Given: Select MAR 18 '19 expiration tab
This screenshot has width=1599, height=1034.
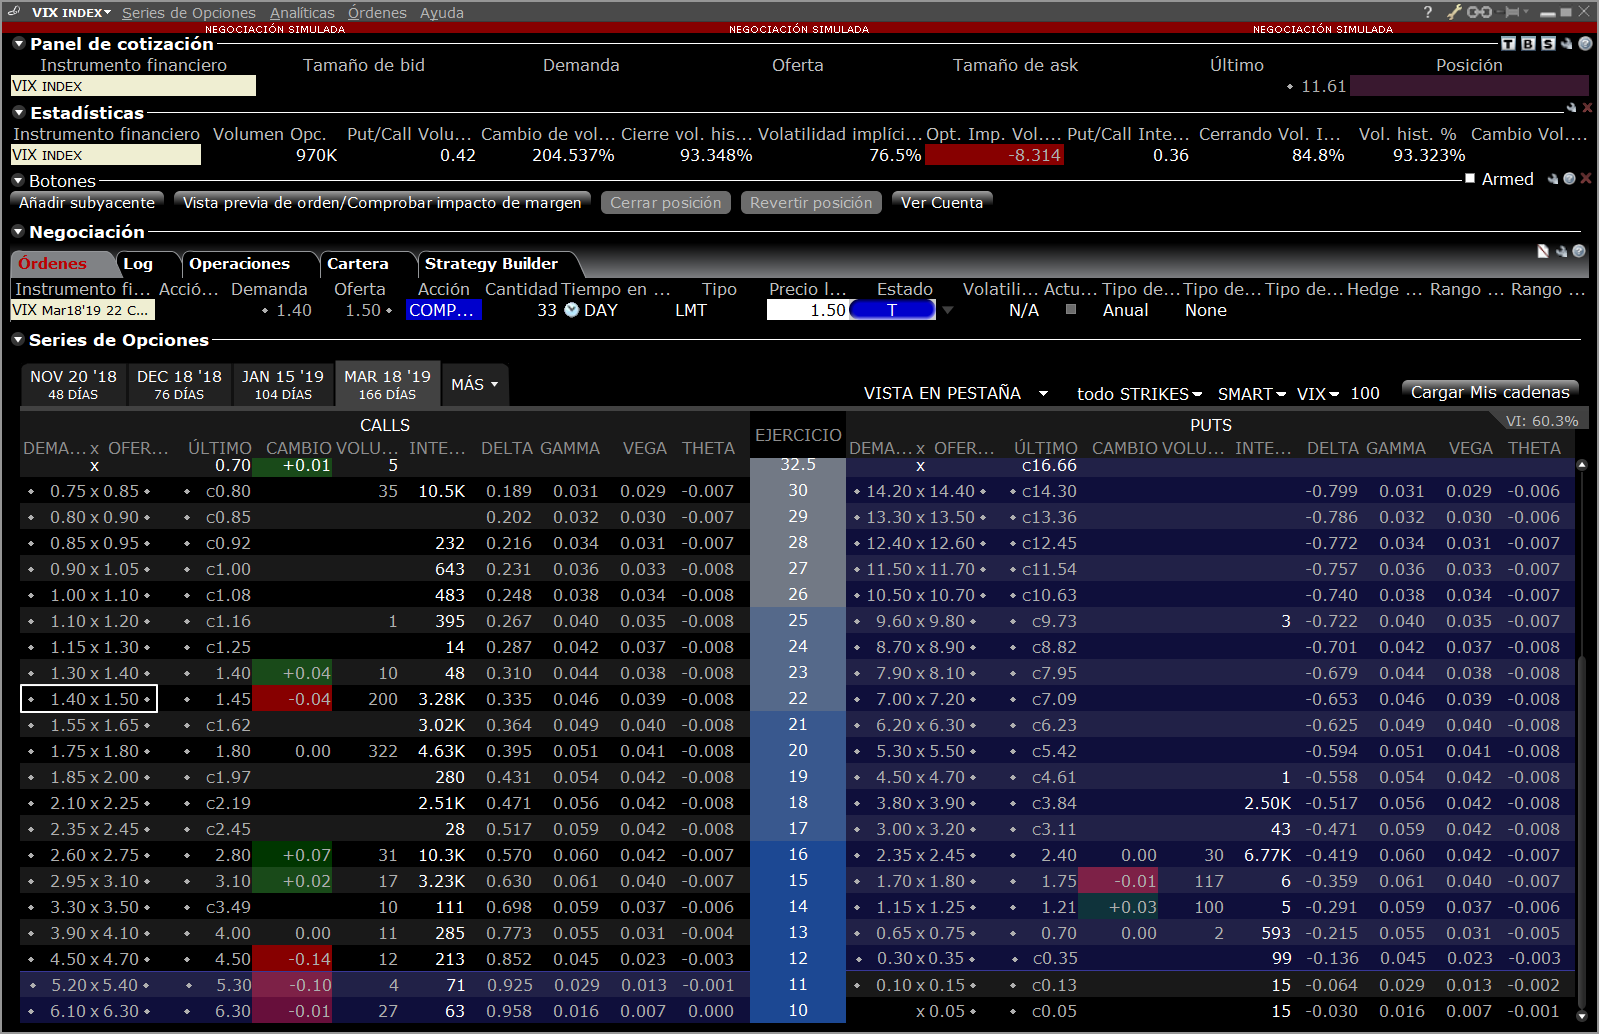Looking at the screenshot, I should (x=387, y=384).
